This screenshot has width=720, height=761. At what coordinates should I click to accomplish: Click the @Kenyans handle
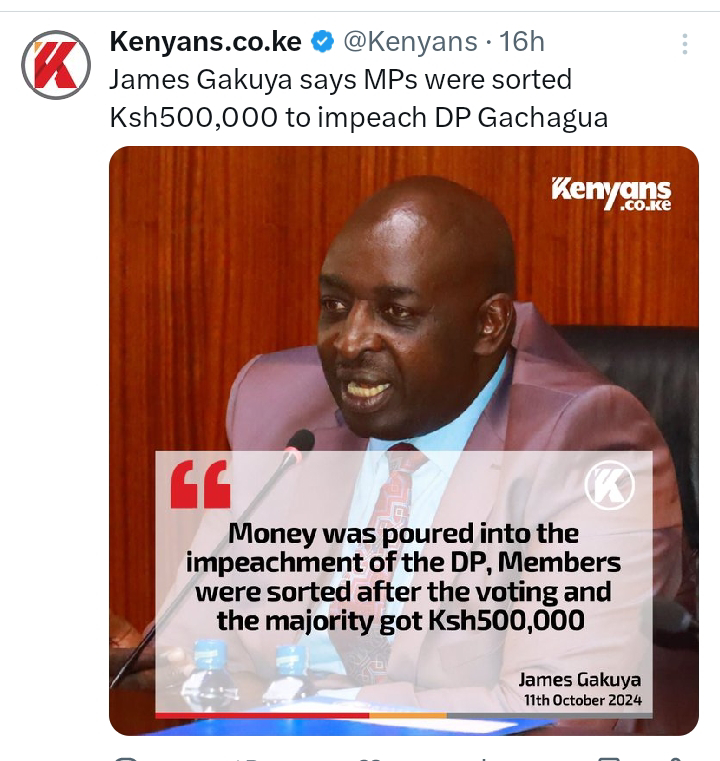click(410, 42)
